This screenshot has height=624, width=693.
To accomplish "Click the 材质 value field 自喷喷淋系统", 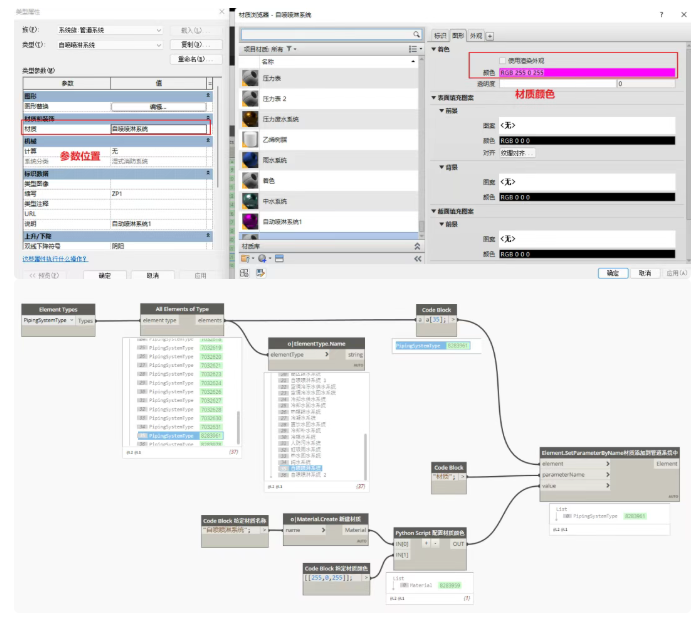I will pyautogui.click(x=158, y=129).
